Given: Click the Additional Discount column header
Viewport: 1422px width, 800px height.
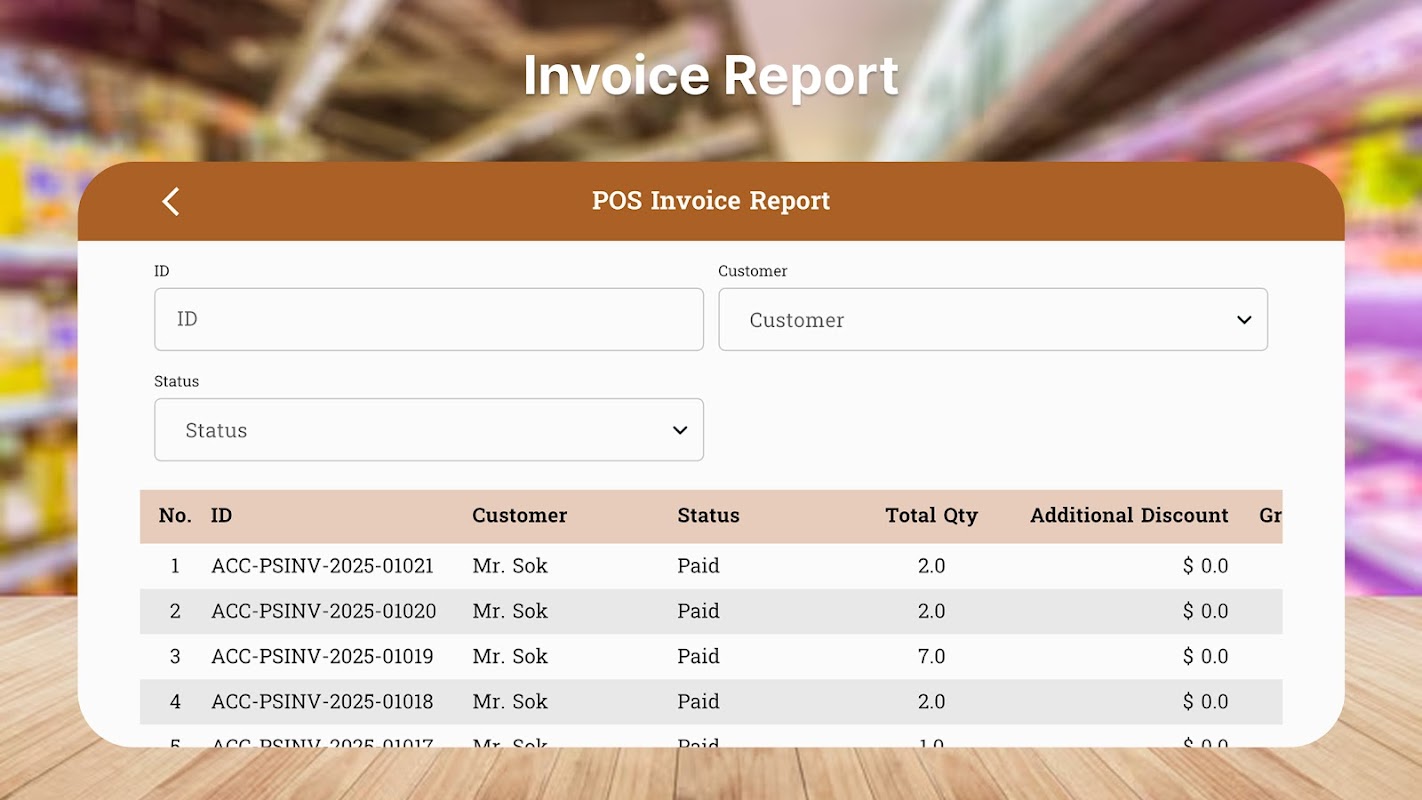Looking at the screenshot, I should [x=1129, y=516].
